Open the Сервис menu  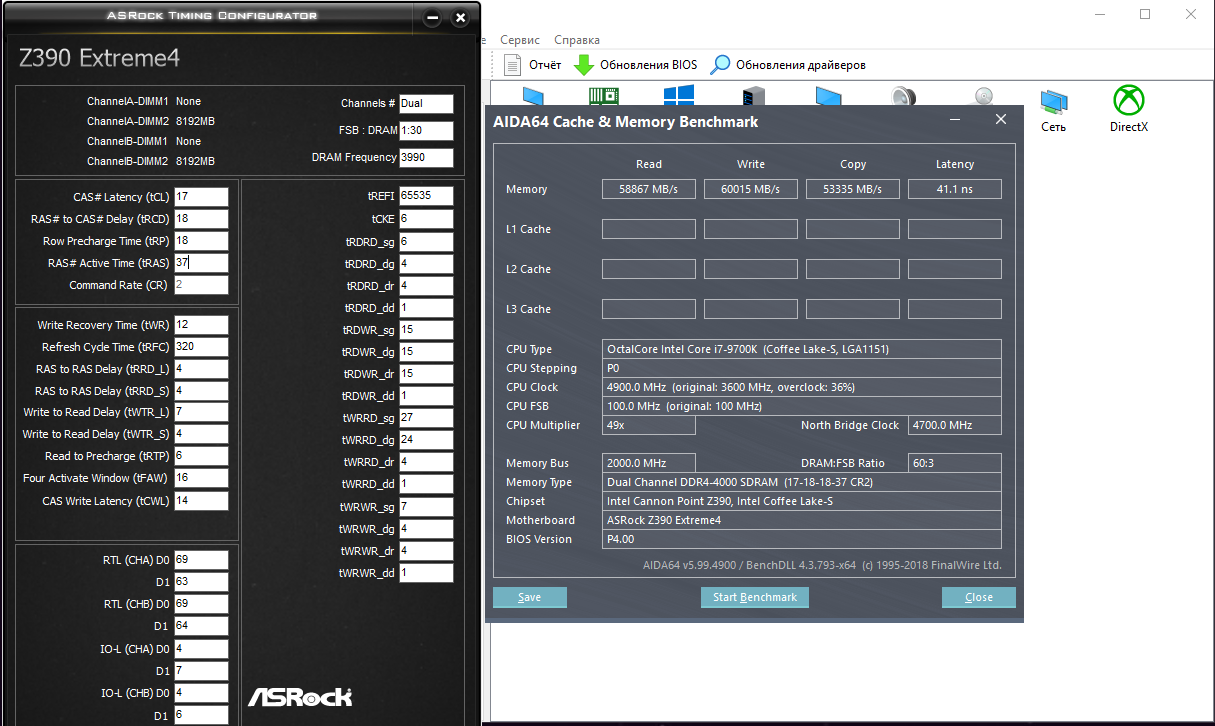[520, 40]
